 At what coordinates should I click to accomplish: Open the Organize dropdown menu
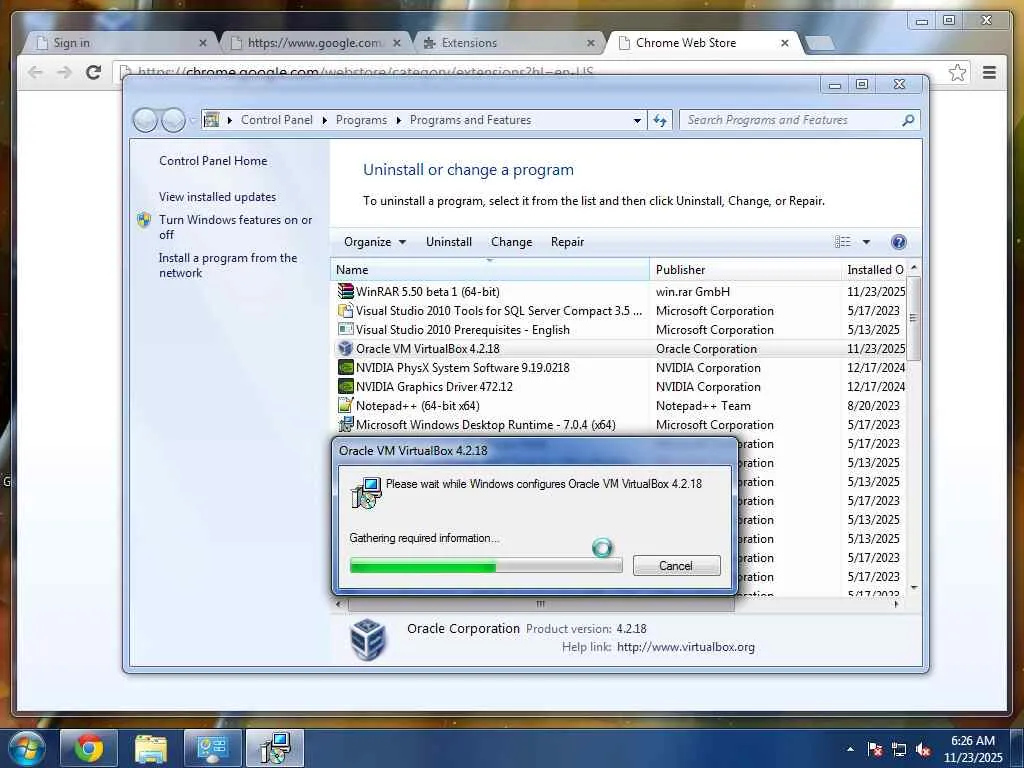(x=375, y=242)
